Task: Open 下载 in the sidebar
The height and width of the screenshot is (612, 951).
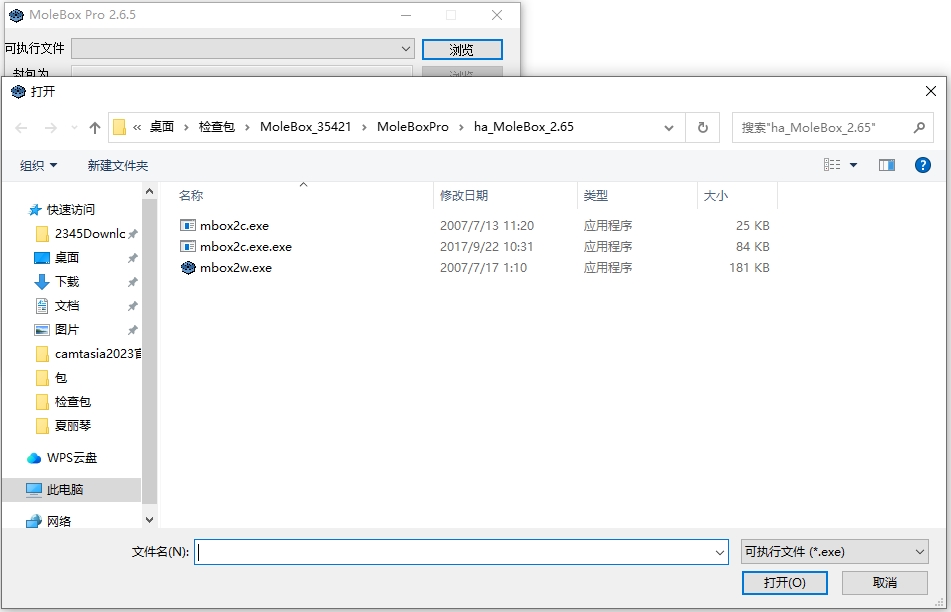Action: [x=66, y=282]
